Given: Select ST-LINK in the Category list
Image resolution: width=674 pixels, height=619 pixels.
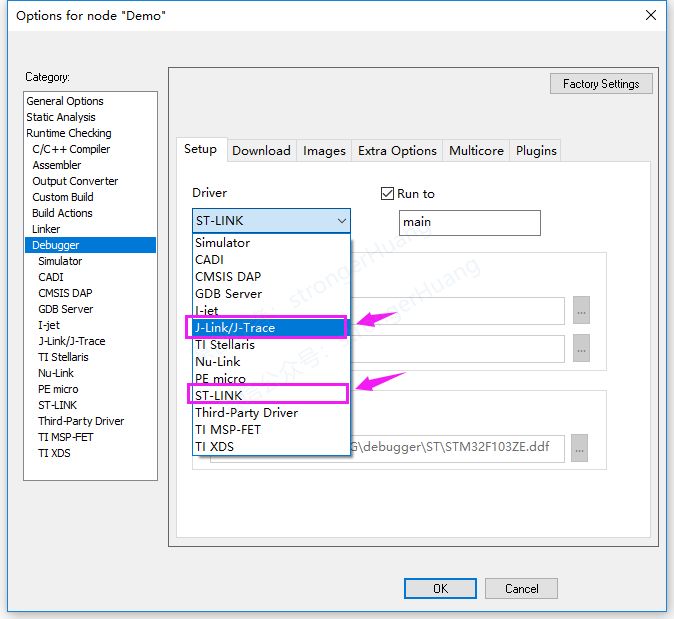Looking at the screenshot, I should (x=90, y=405).
